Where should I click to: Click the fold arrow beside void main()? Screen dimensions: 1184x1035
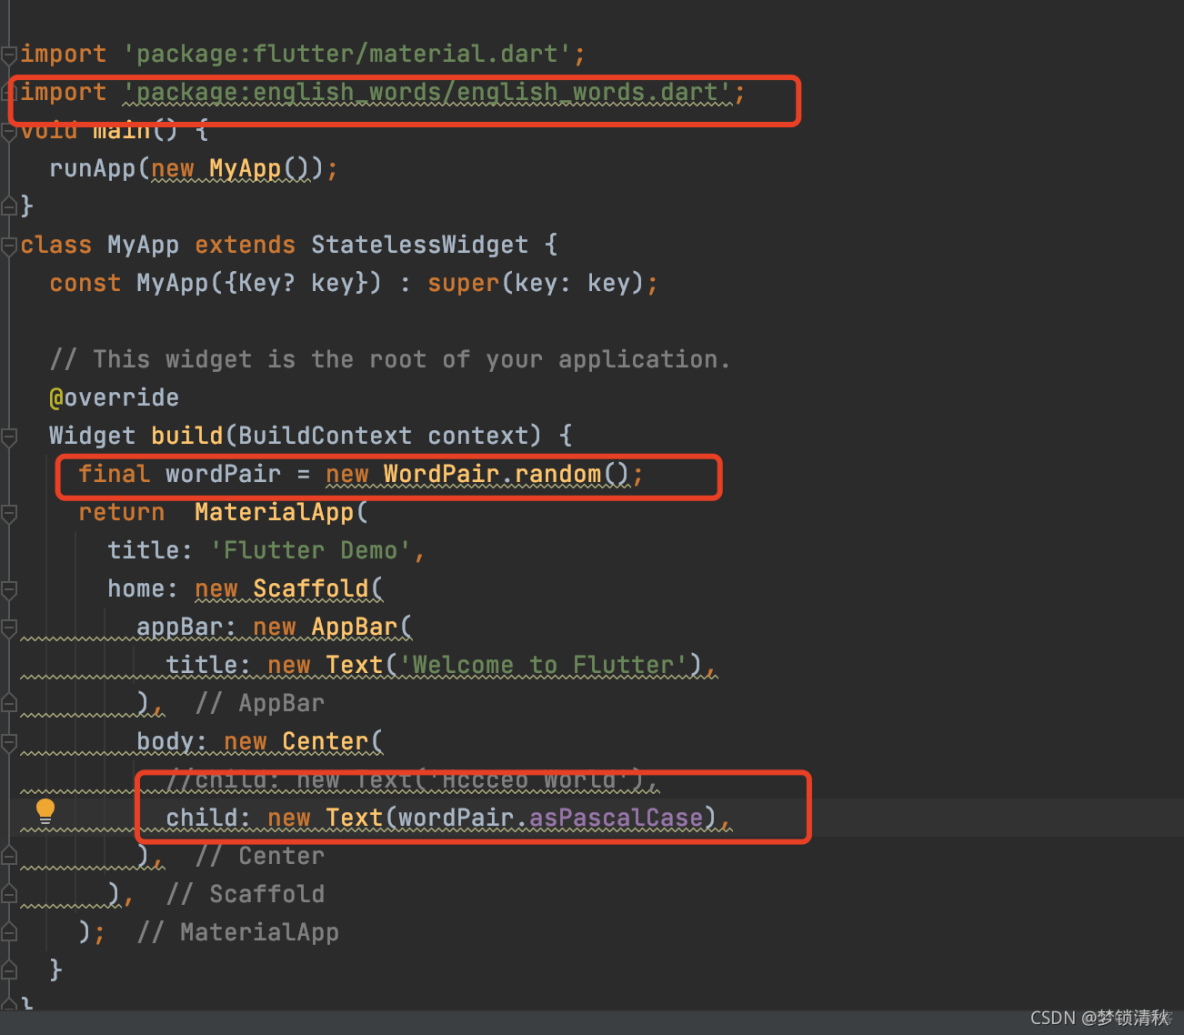(9, 129)
